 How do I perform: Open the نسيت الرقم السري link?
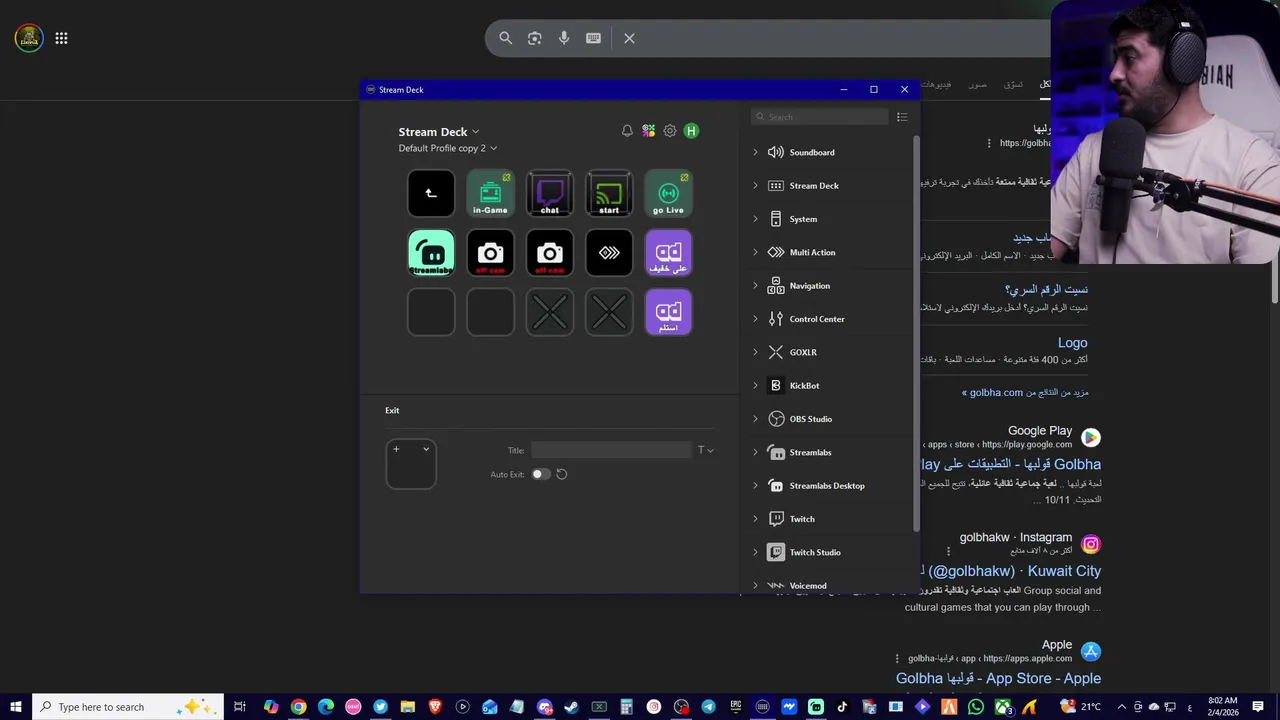(1046, 289)
